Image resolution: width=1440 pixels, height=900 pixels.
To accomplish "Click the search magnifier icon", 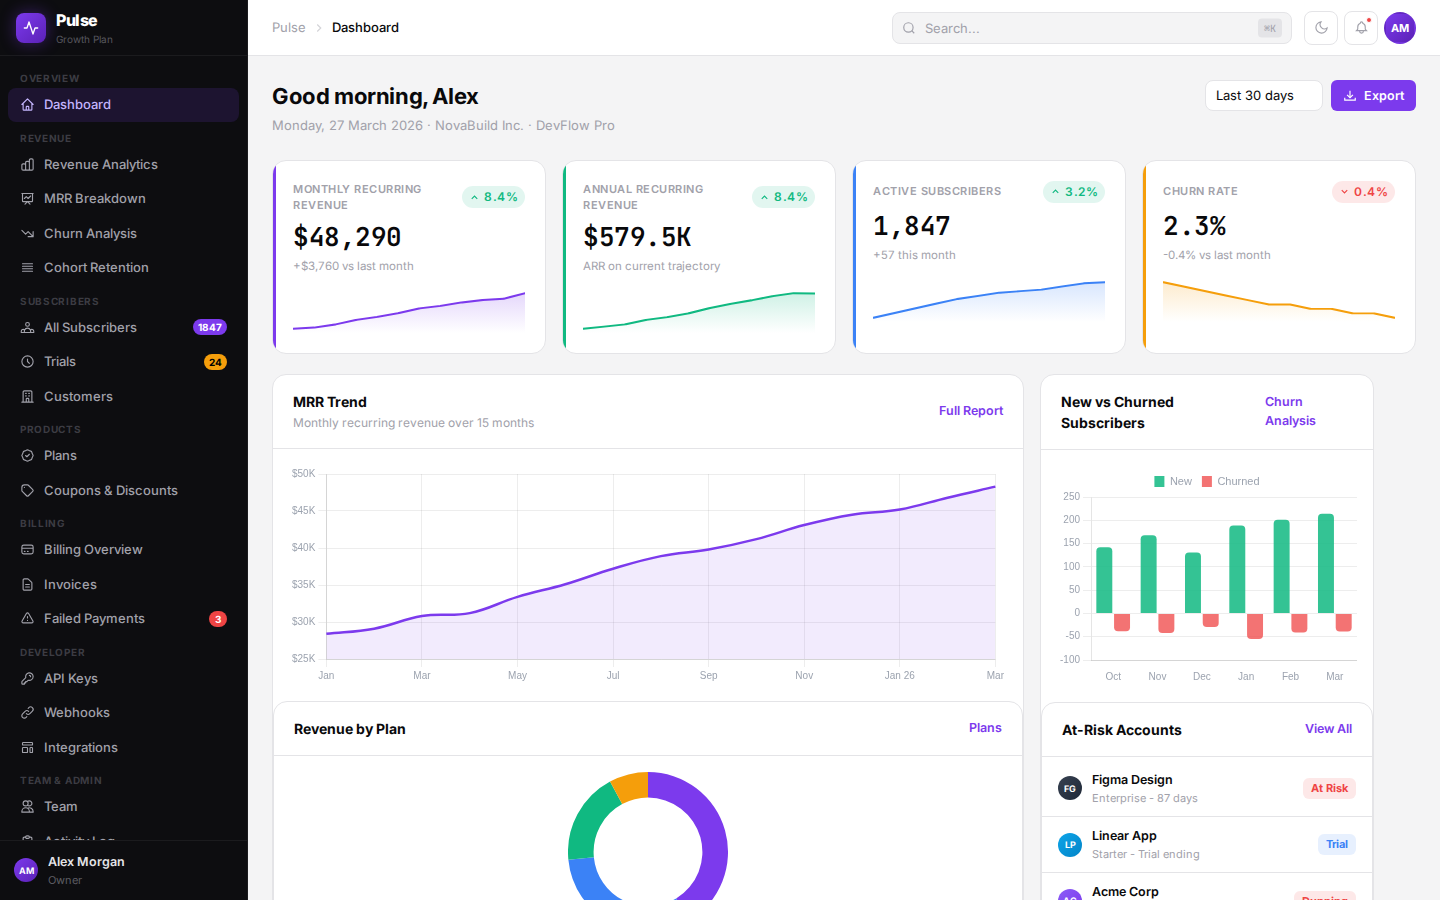I will 909,28.
